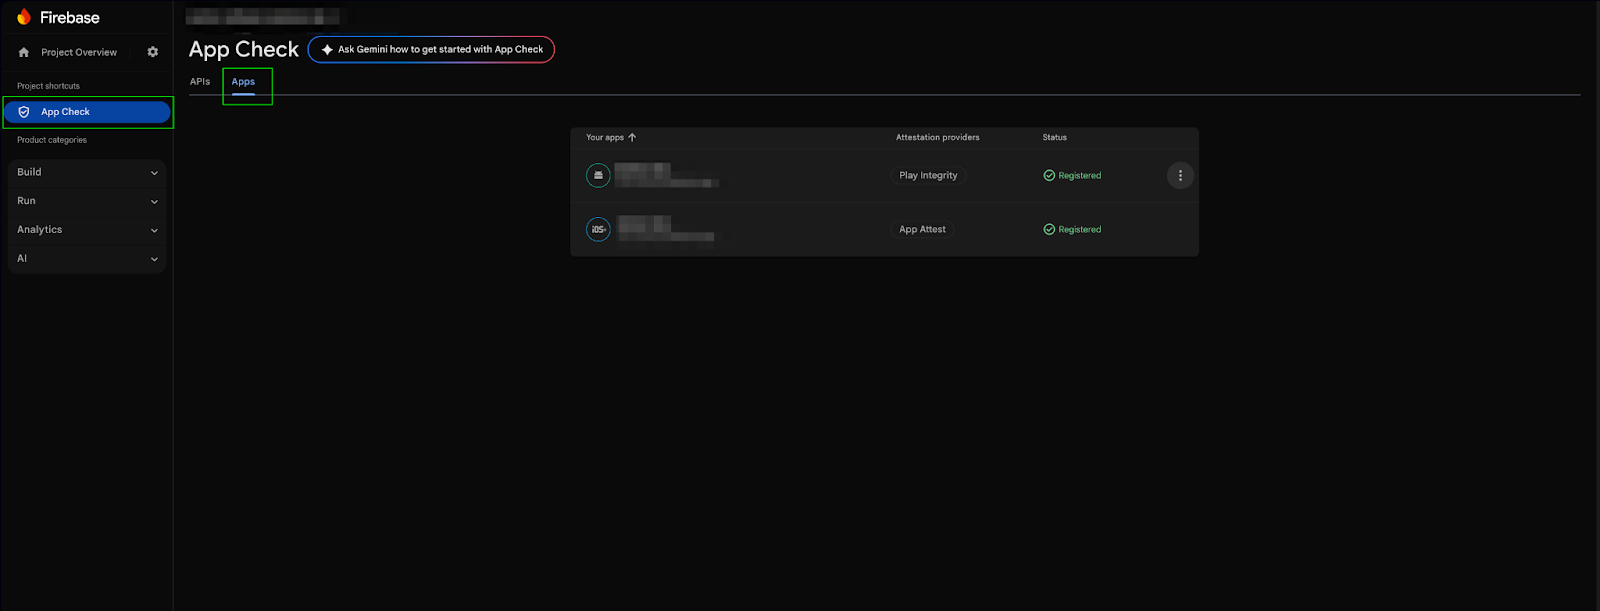Click the Play Integrity provider chip
The width and height of the screenshot is (1600, 611).
928,175
